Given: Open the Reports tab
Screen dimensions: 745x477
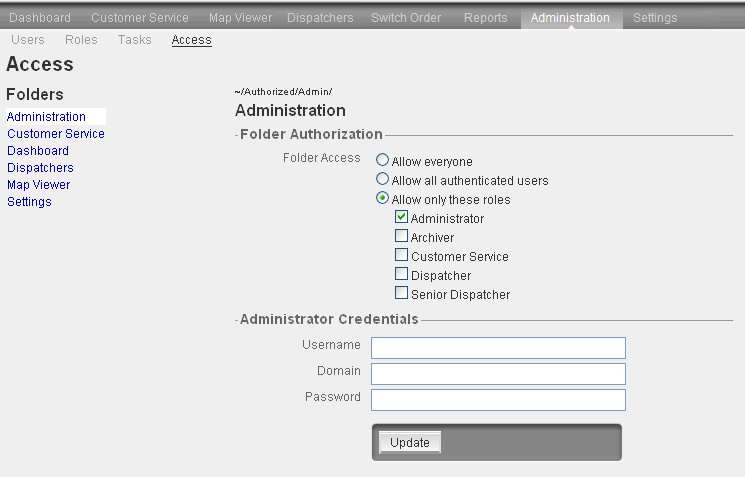Looking at the screenshot, I should [x=485, y=18].
